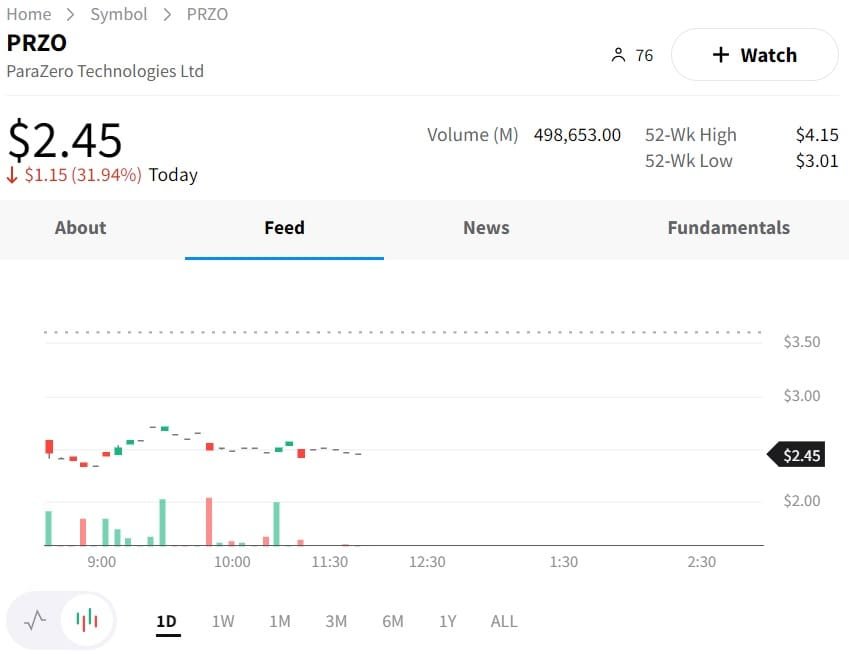Open the About tab

[x=80, y=228]
